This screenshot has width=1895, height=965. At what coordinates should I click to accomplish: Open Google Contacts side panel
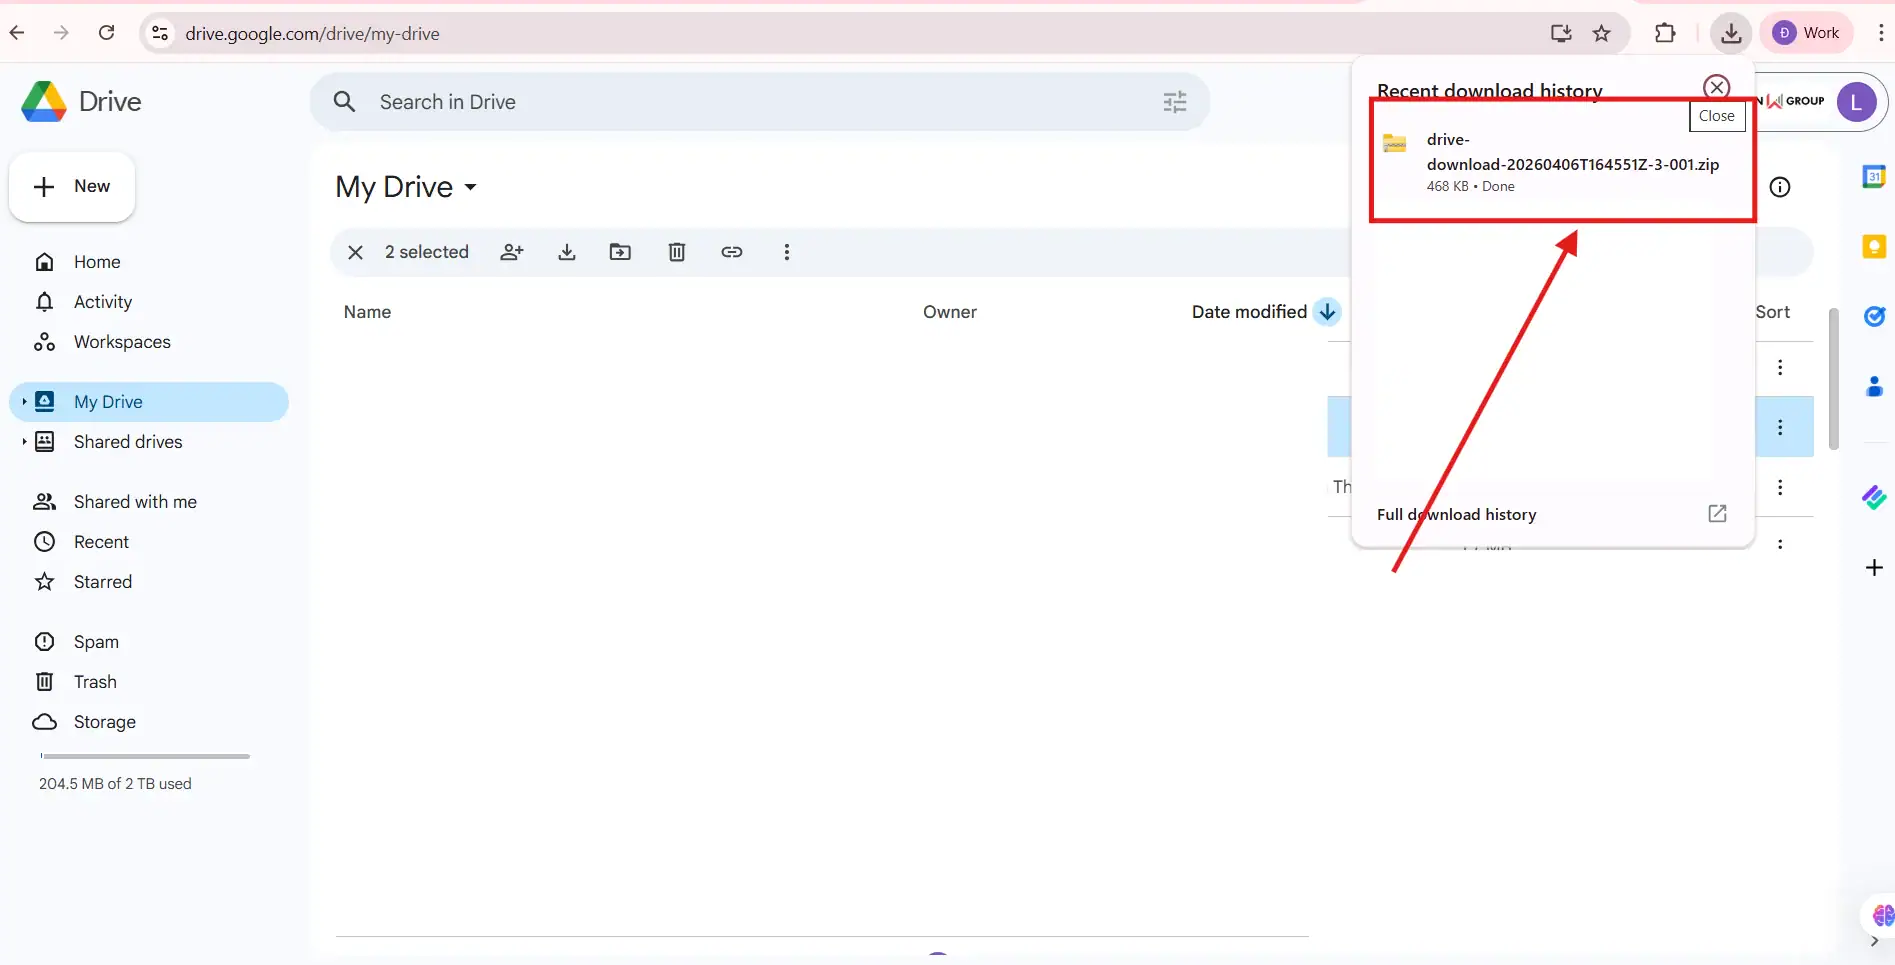(x=1875, y=386)
